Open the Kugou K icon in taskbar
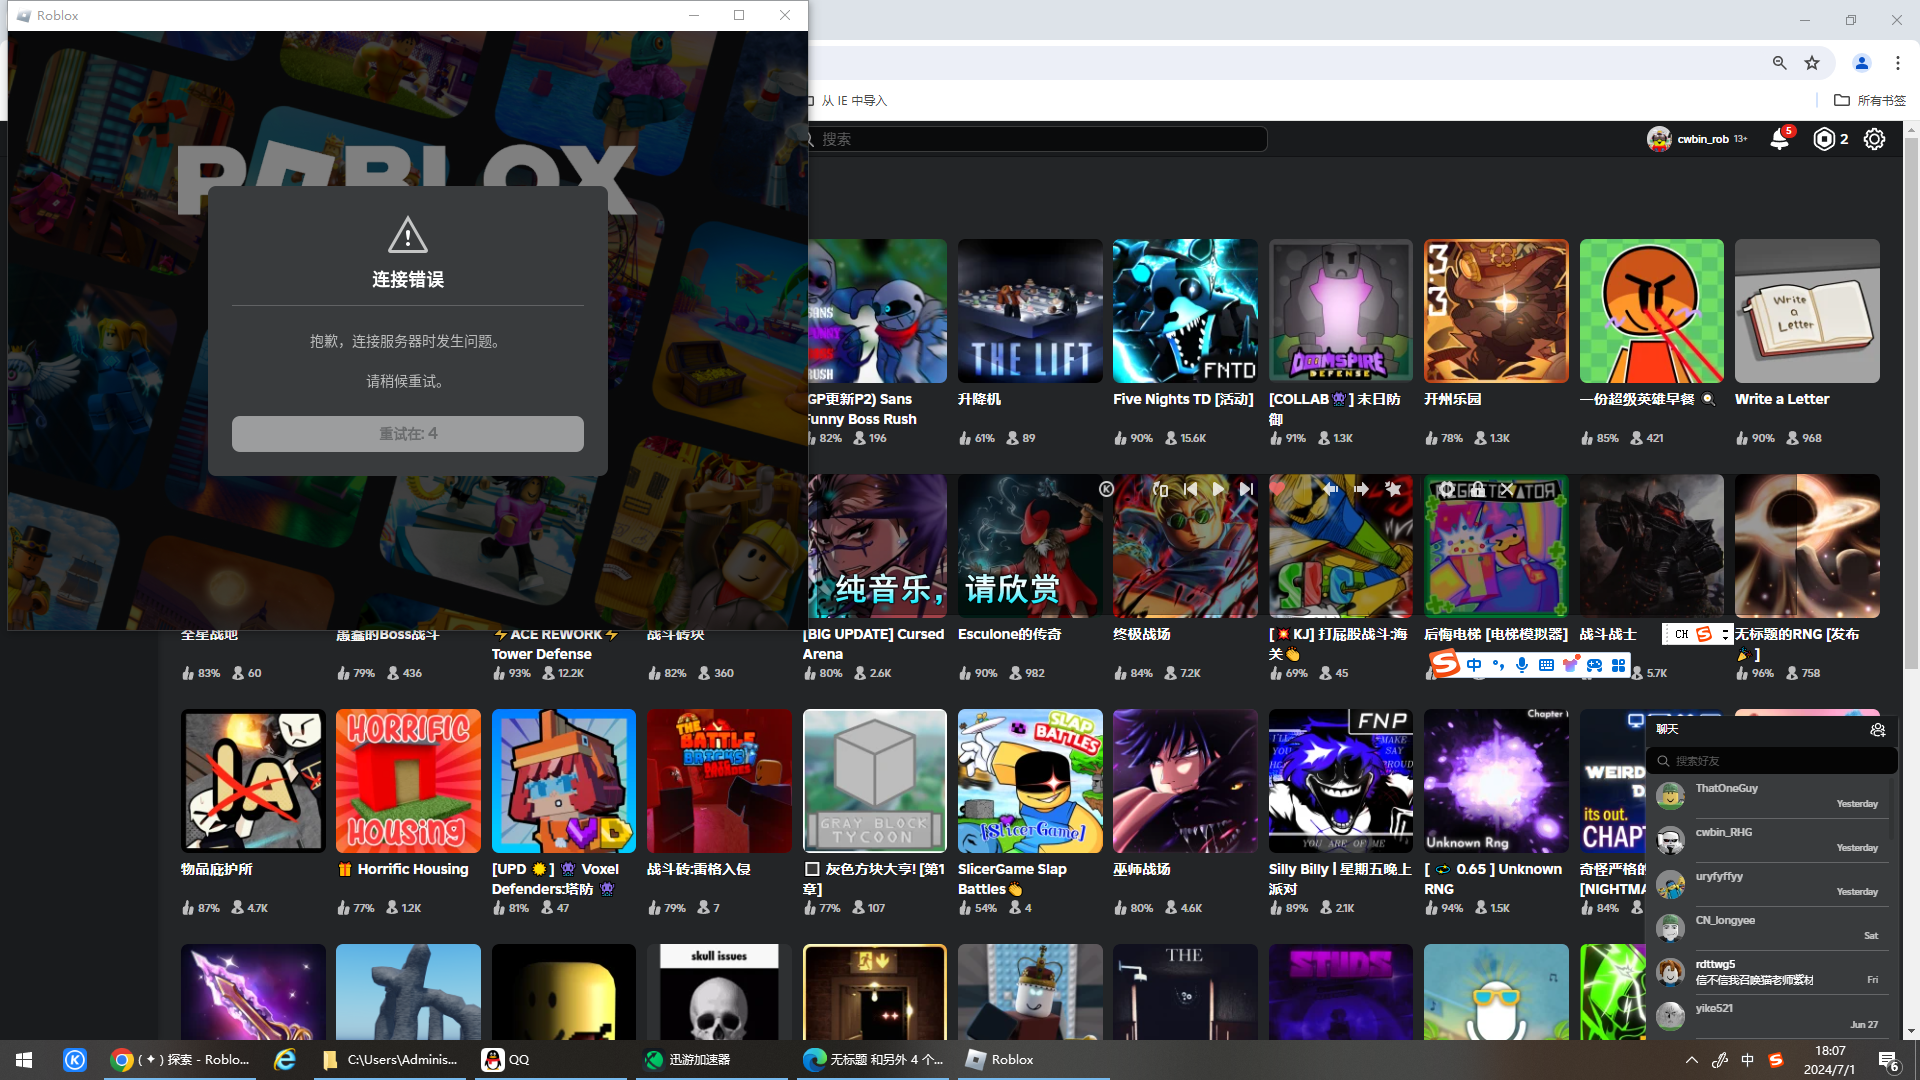 [x=75, y=1060]
